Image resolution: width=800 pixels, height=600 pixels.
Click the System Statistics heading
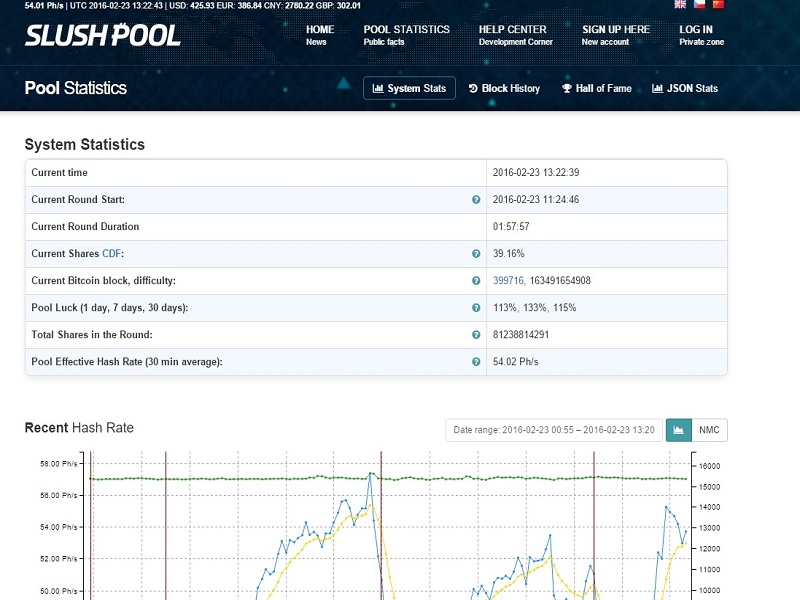[x=85, y=144]
